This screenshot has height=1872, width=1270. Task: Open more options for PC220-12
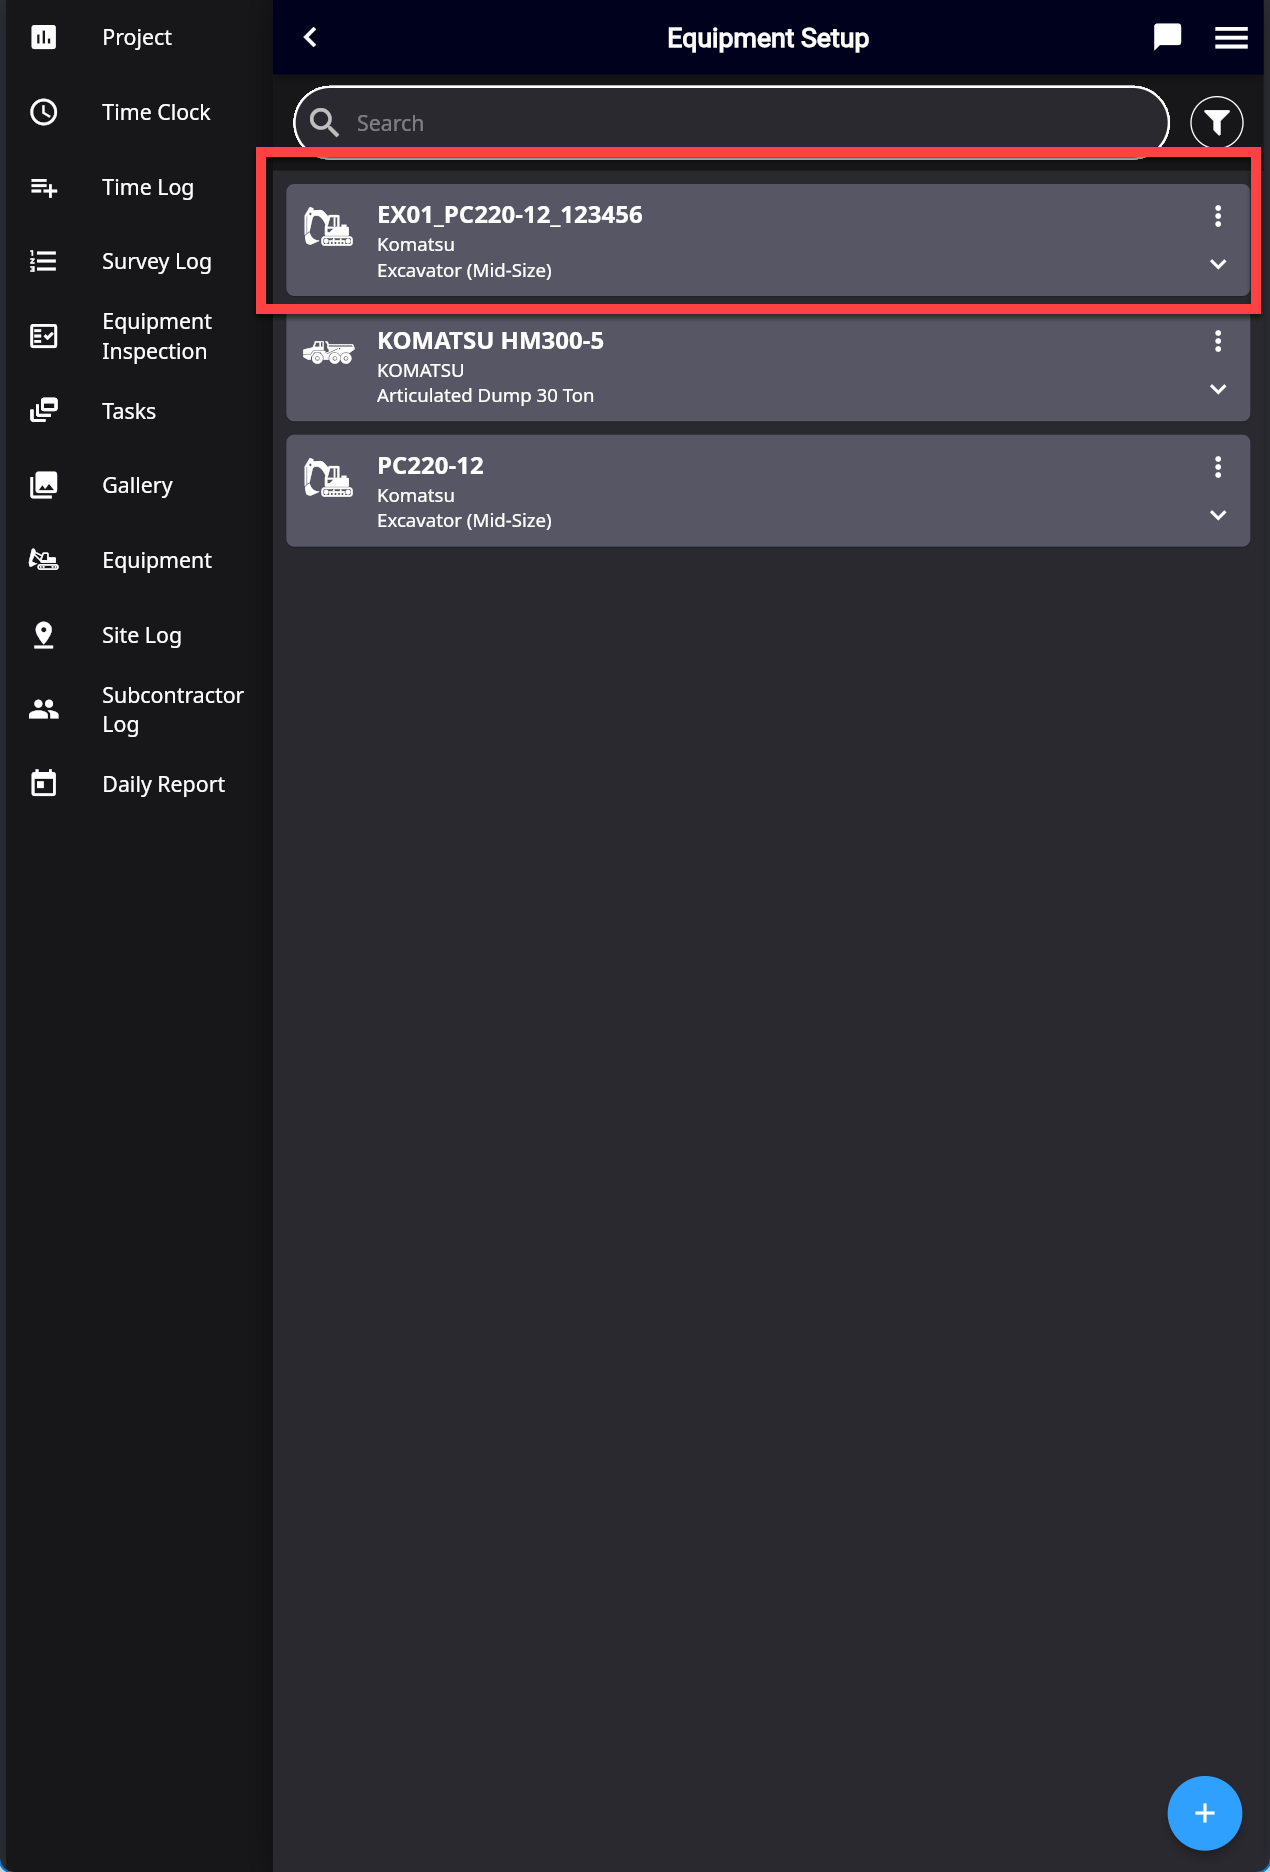click(1217, 466)
